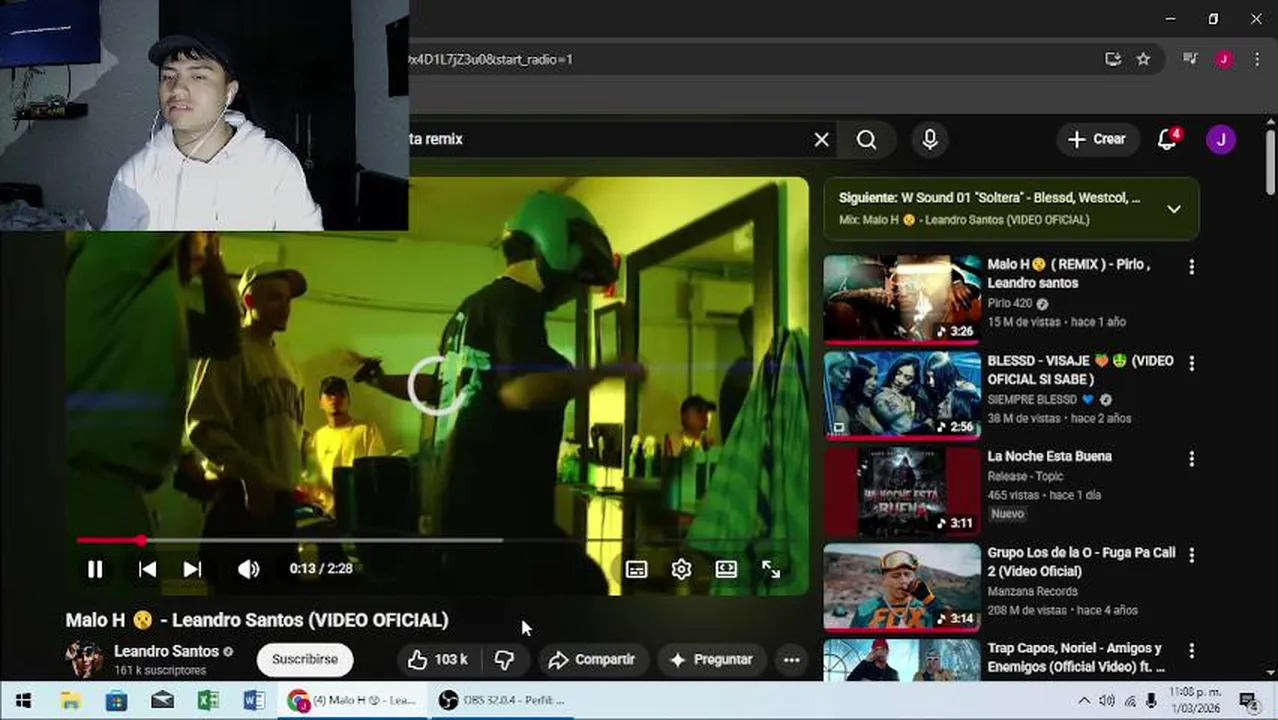The image size is (1278, 720).
Task: Open microphone tray icon
Action: tap(1151, 701)
